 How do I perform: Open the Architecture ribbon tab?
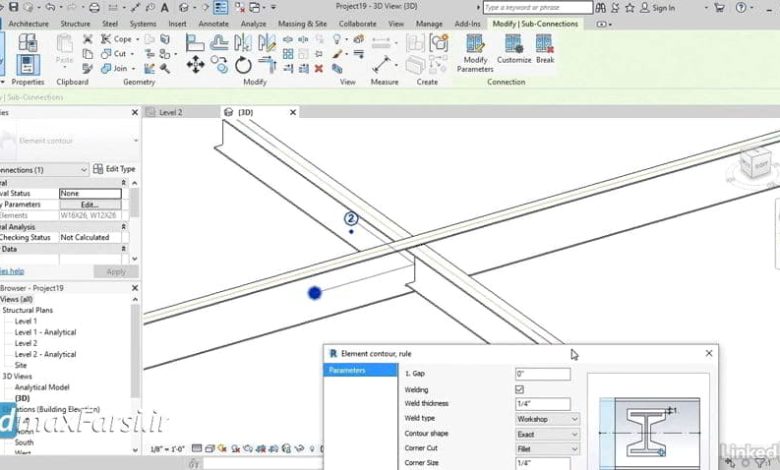[28, 23]
